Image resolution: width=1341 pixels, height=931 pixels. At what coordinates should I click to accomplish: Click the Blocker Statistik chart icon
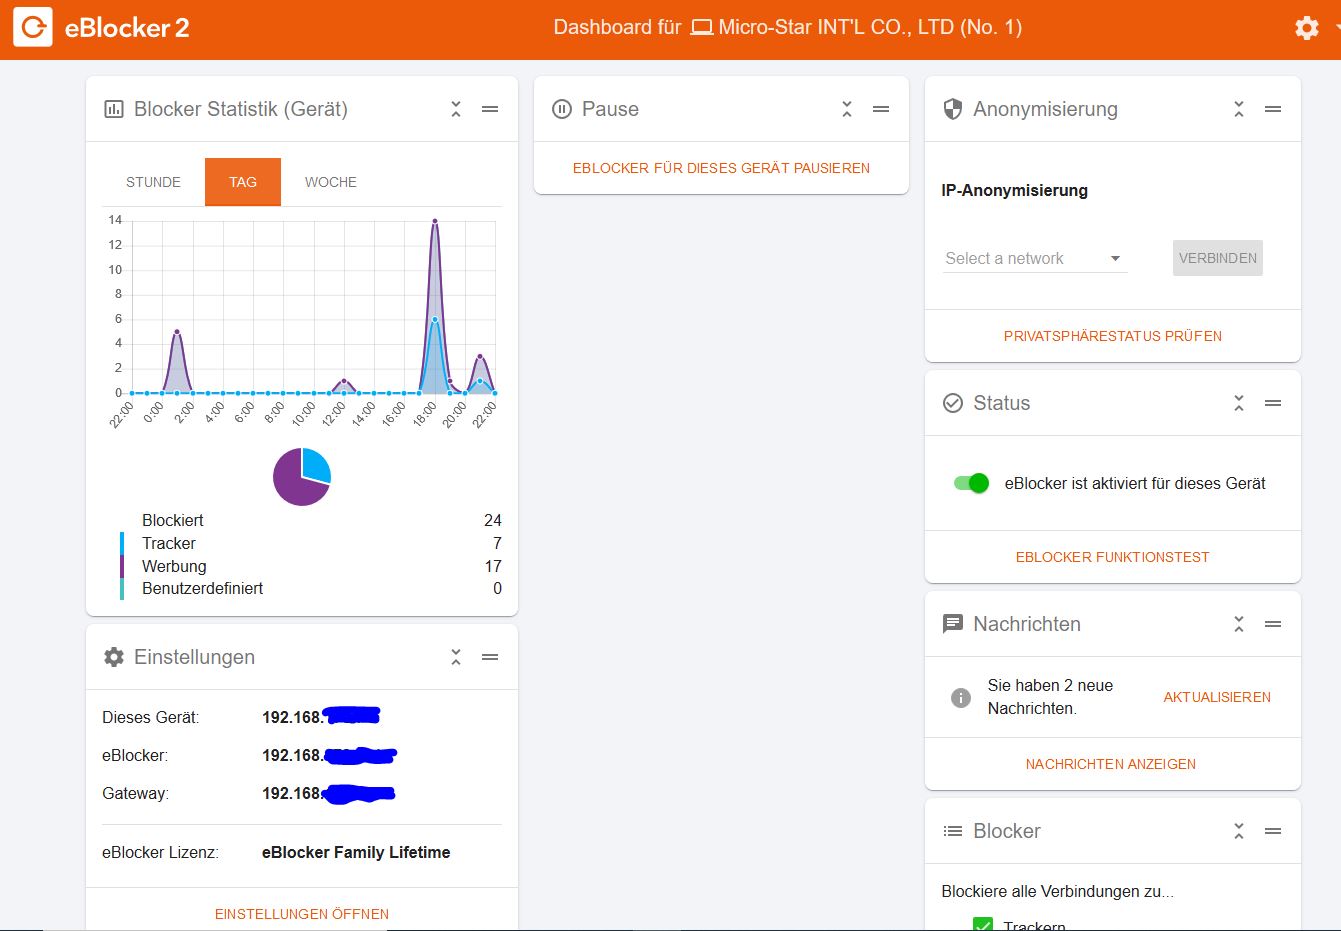click(x=114, y=109)
